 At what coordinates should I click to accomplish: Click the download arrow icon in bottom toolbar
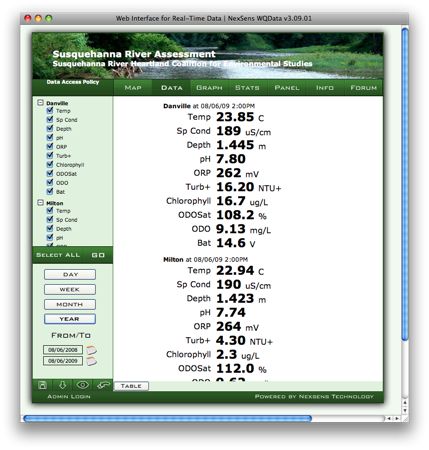[x=63, y=385]
